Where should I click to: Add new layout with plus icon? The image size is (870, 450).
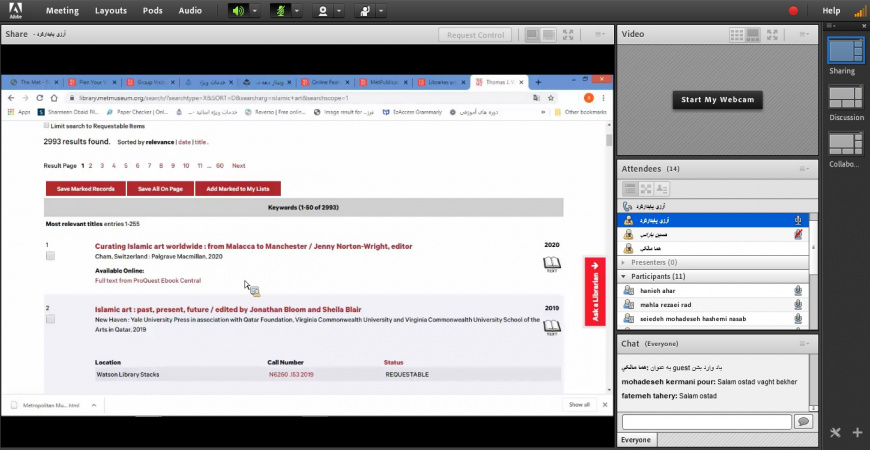(x=857, y=432)
